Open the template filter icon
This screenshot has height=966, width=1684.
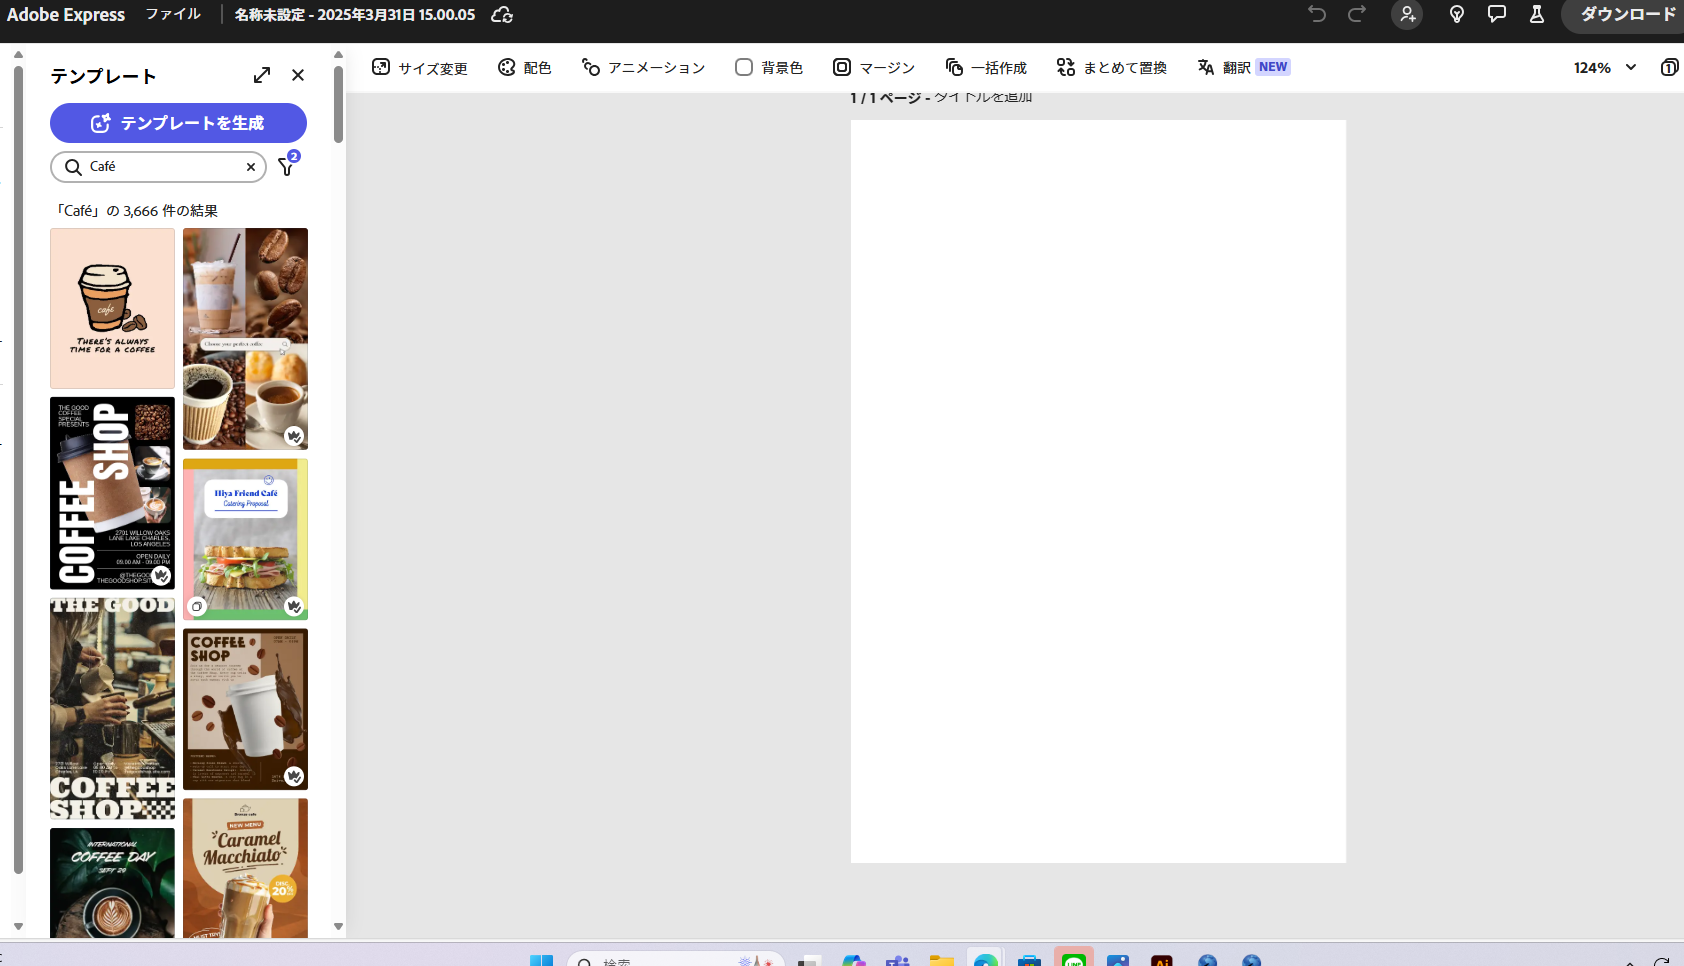pyautogui.click(x=287, y=166)
